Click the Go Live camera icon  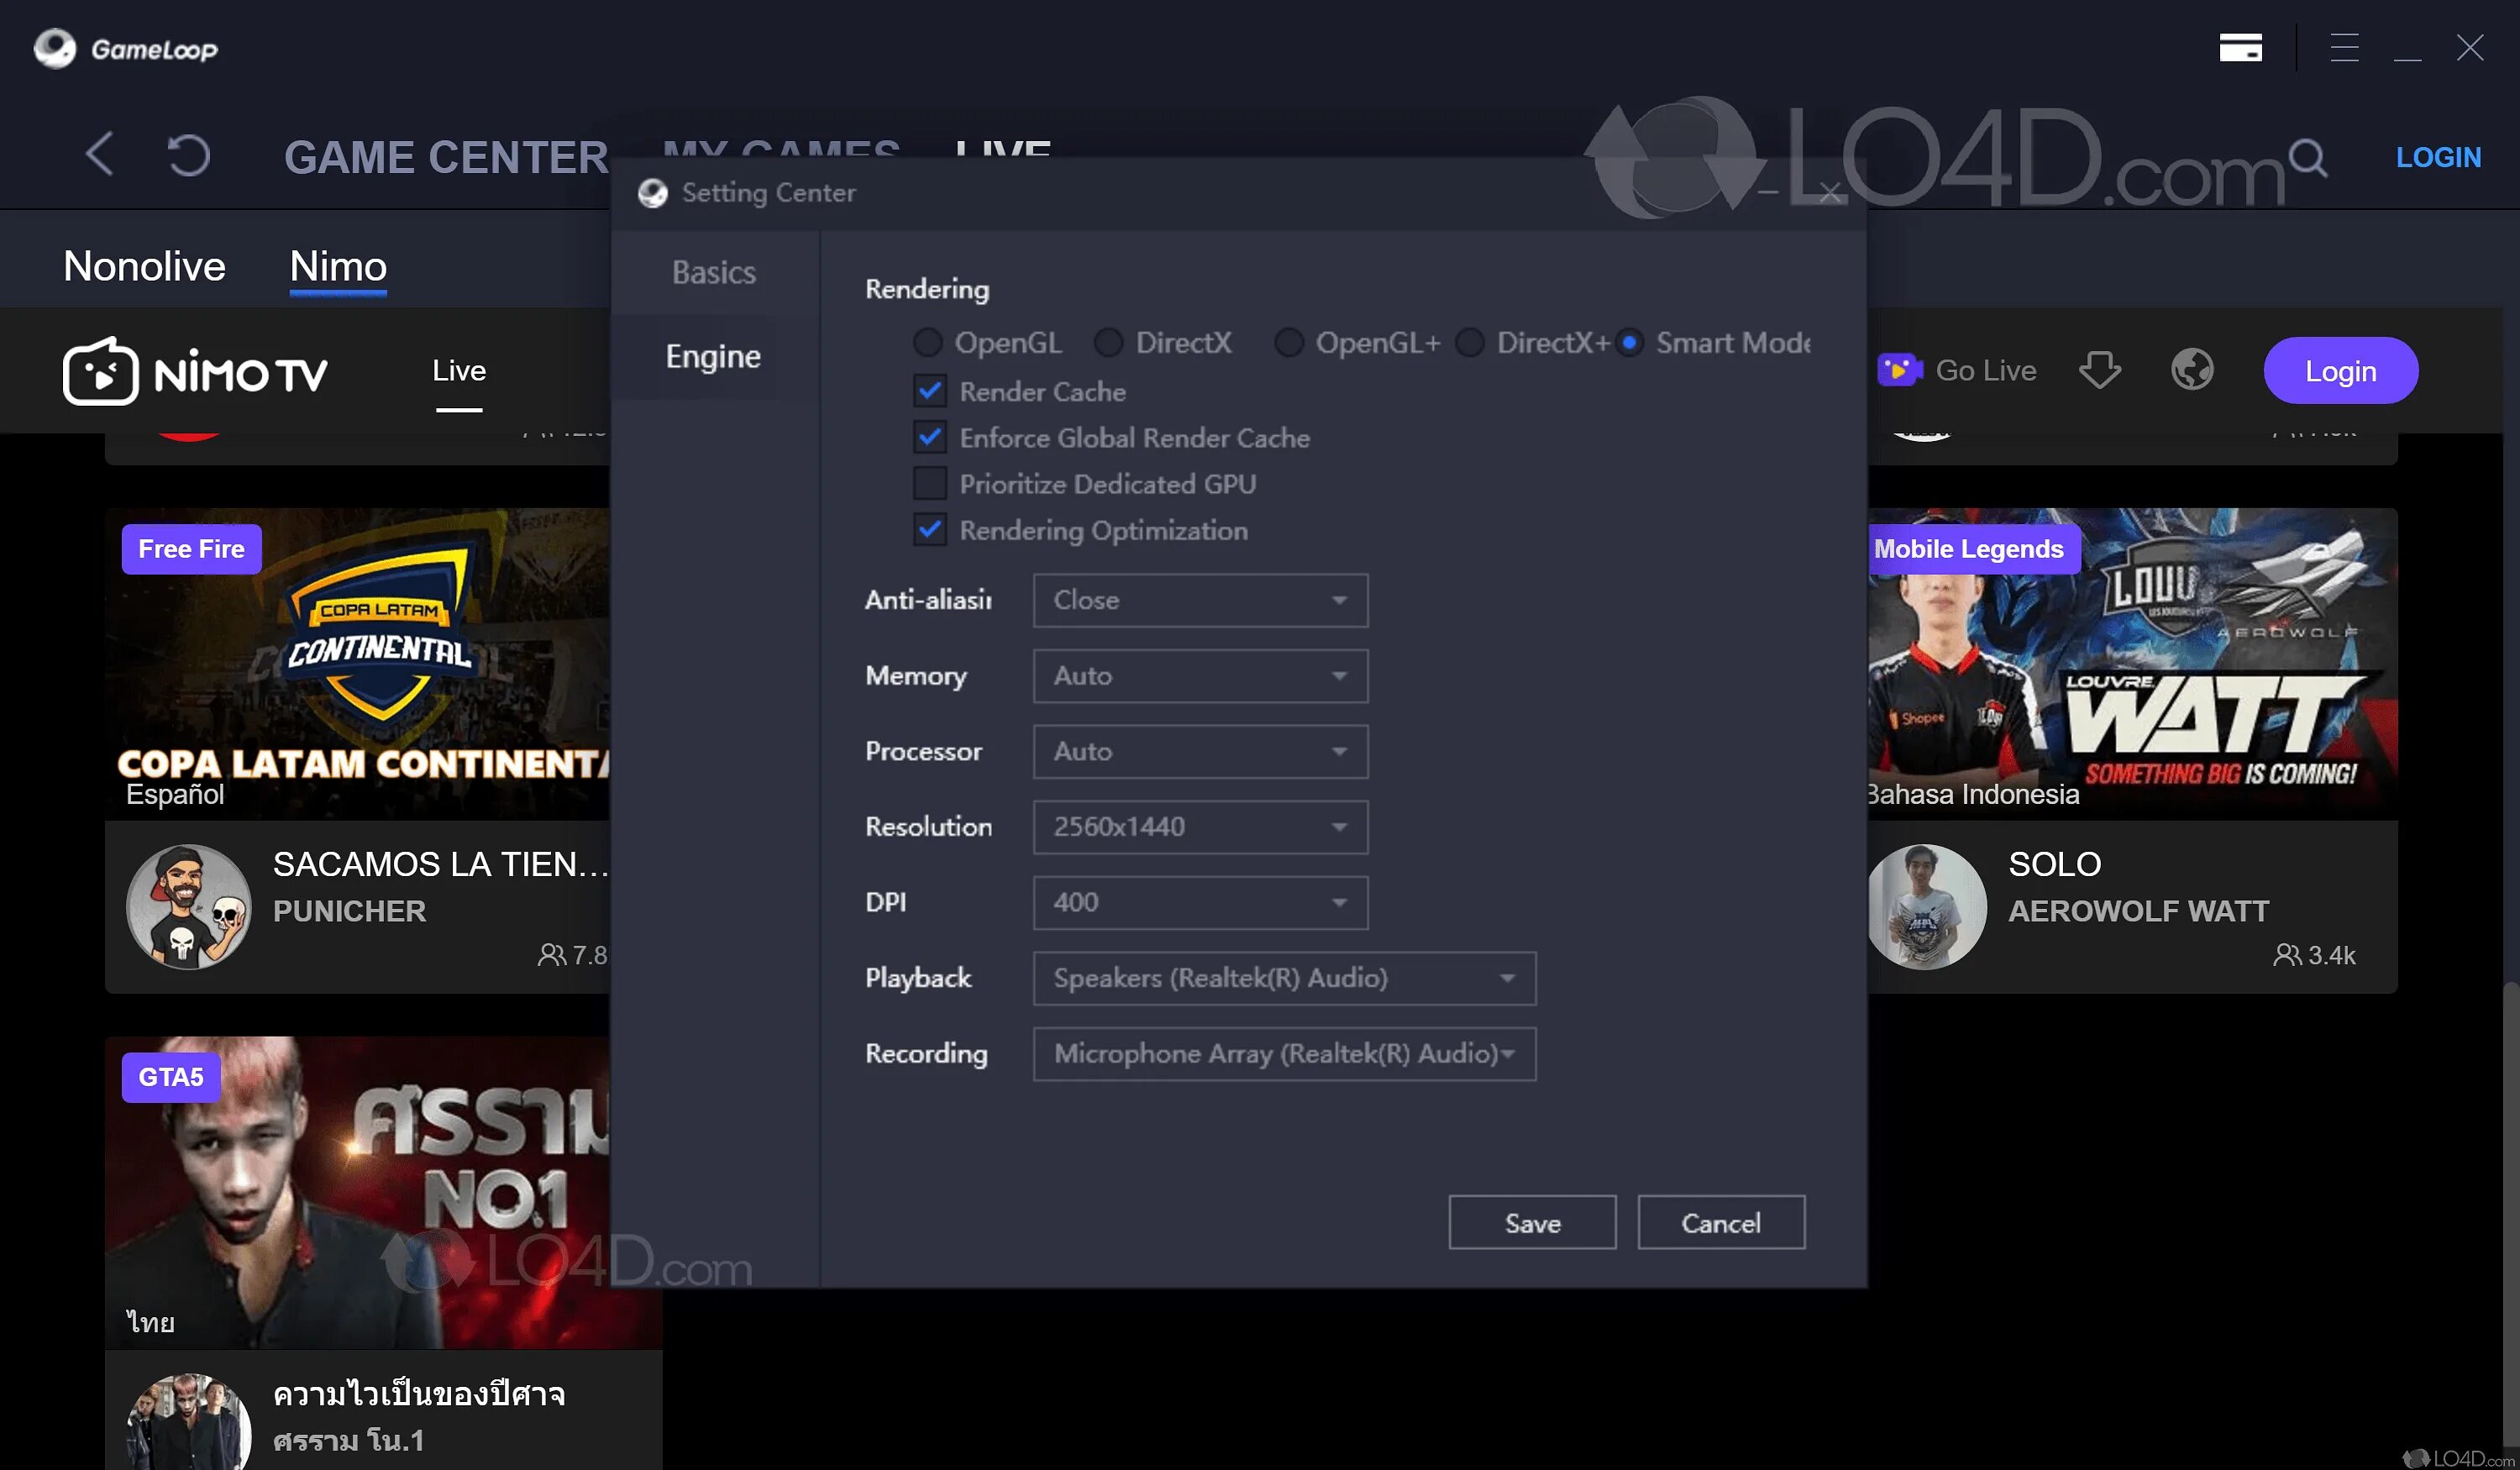pyautogui.click(x=1899, y=370)
